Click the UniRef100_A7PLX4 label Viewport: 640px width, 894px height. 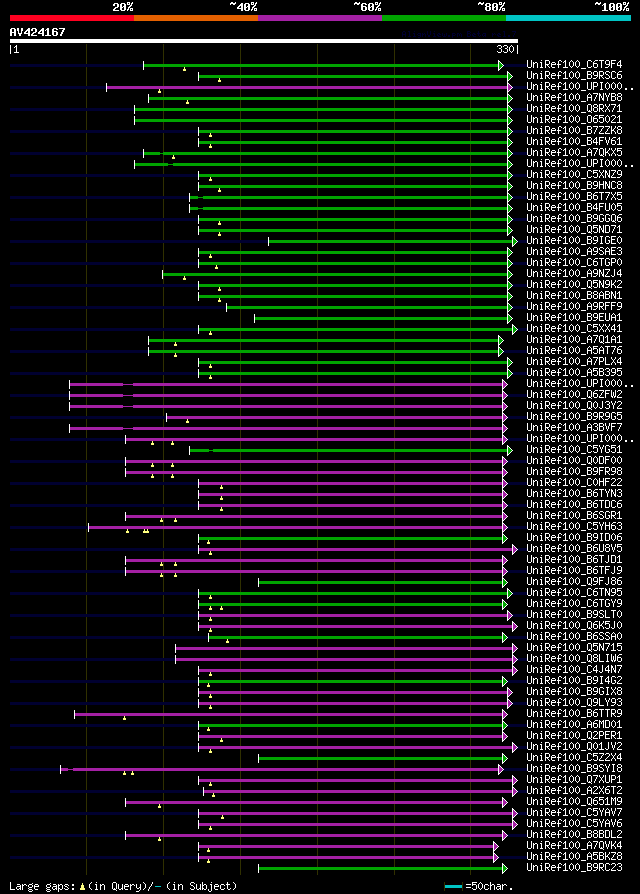(574, 361)
